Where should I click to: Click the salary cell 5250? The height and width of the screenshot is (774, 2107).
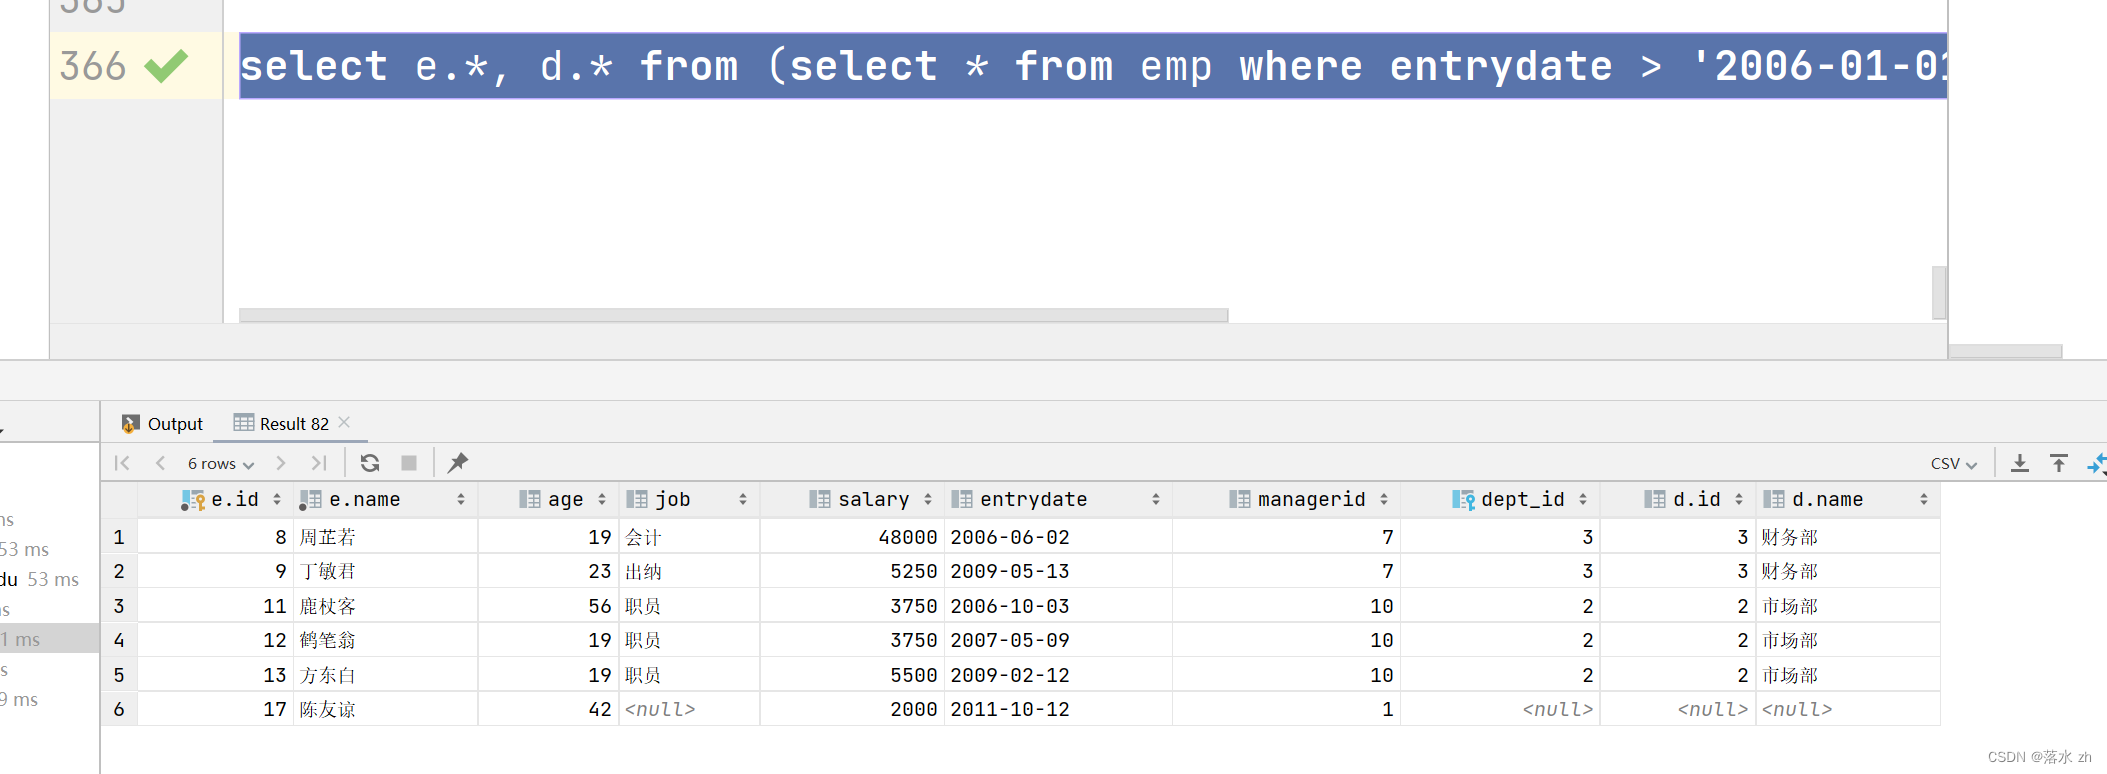point(852,571)
